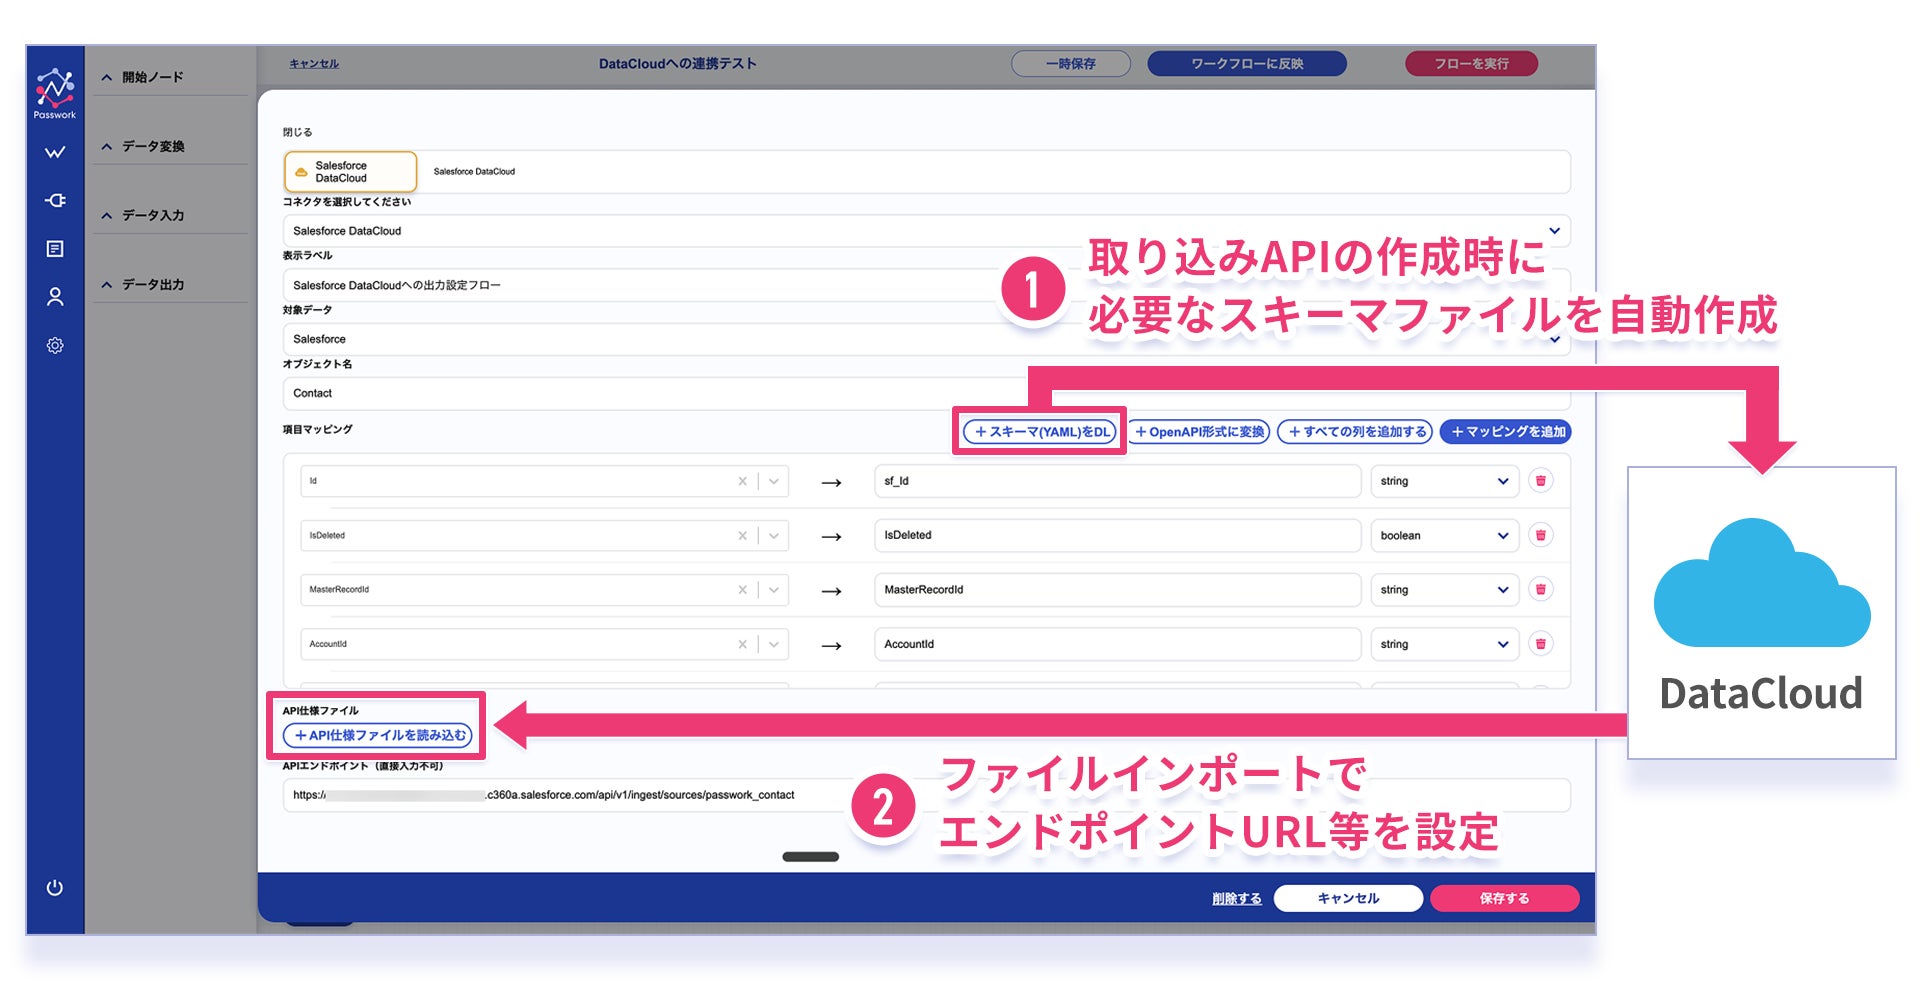The width and height of the screenshot is (1920, 1004).
Task: Click the sf_Id destination field
Action: [x=1117, y=481]
